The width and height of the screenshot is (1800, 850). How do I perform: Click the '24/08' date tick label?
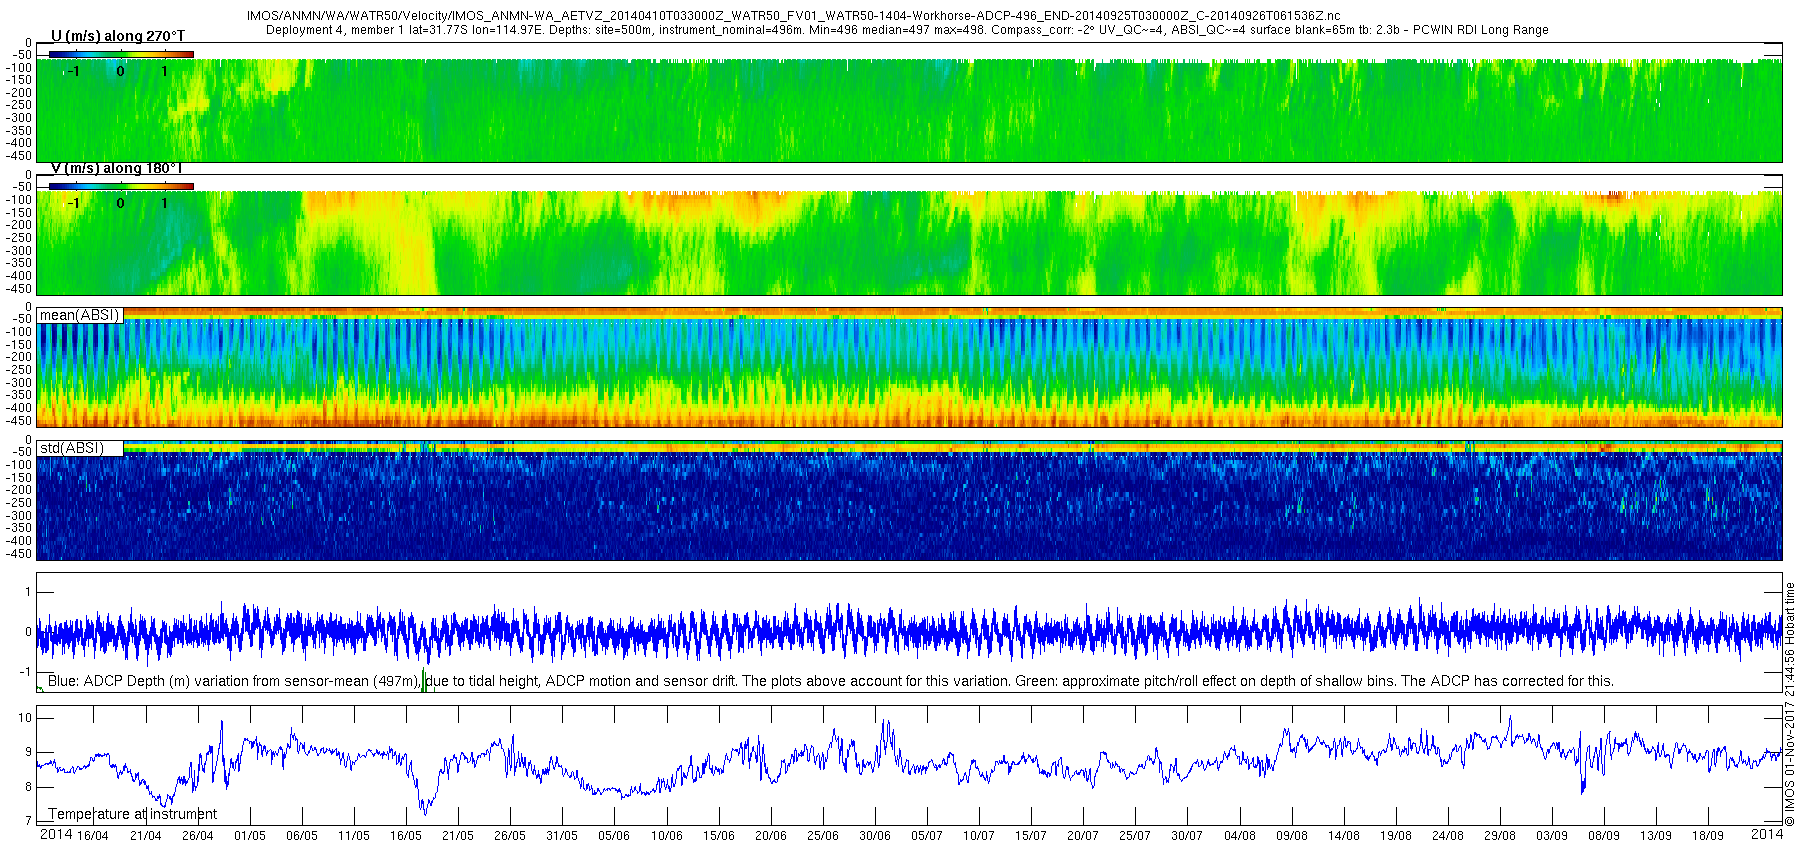click(x=1448, y=836)
